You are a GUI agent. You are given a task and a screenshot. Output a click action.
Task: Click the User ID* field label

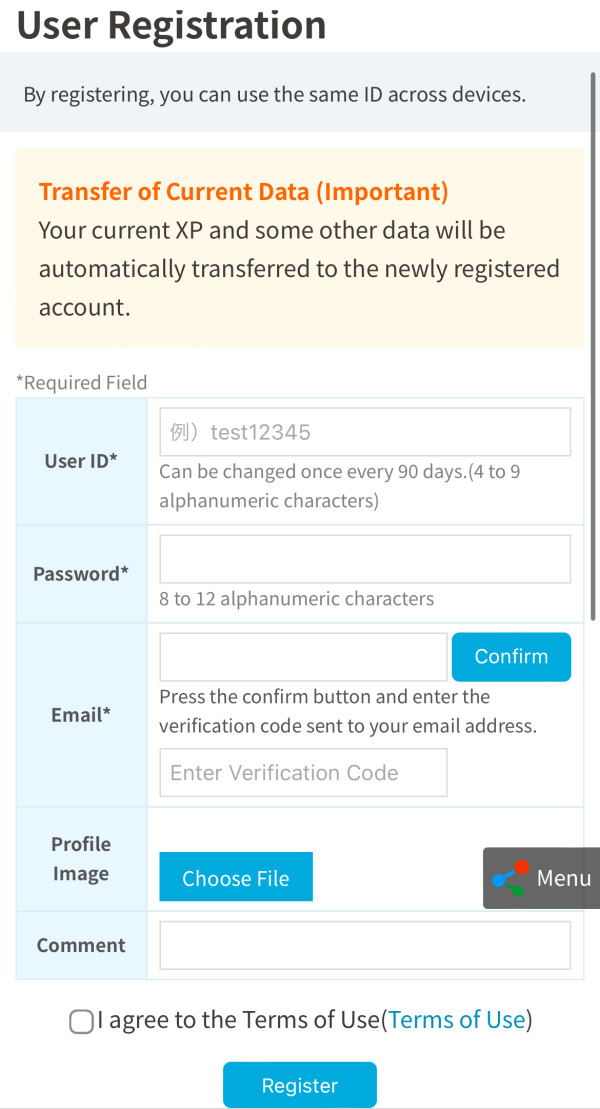click(81, 461)
